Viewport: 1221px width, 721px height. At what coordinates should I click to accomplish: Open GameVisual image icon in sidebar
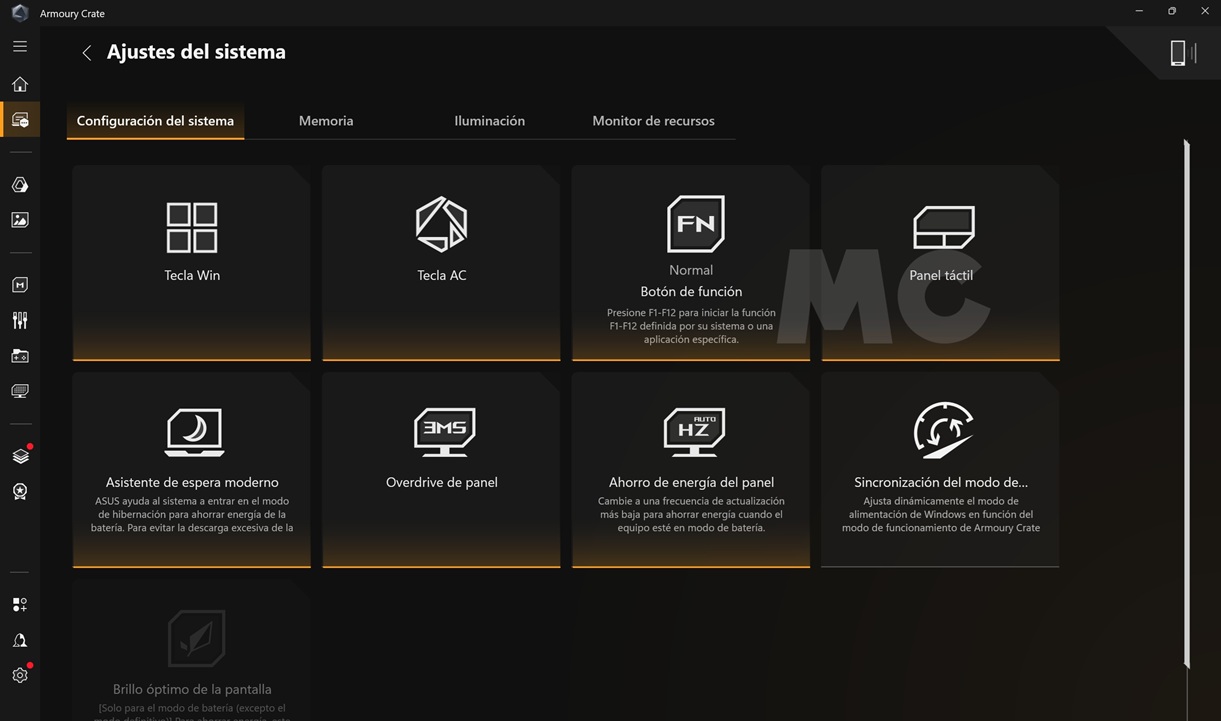(x=20, y=220)
